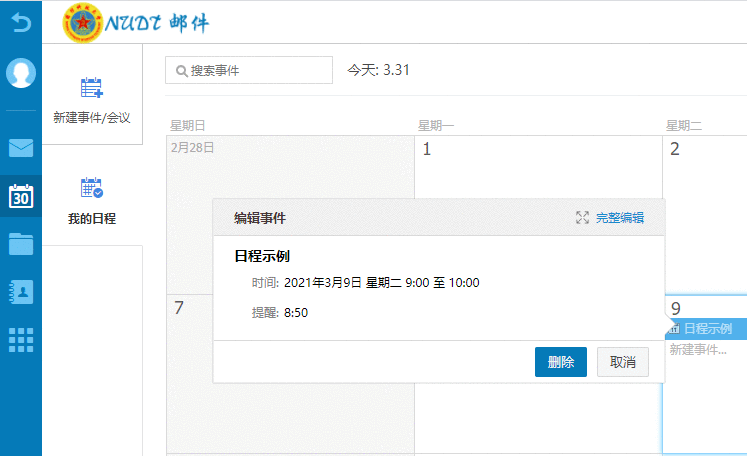
Task: Click the expand full-edit arrows icon
Action: 582,218
